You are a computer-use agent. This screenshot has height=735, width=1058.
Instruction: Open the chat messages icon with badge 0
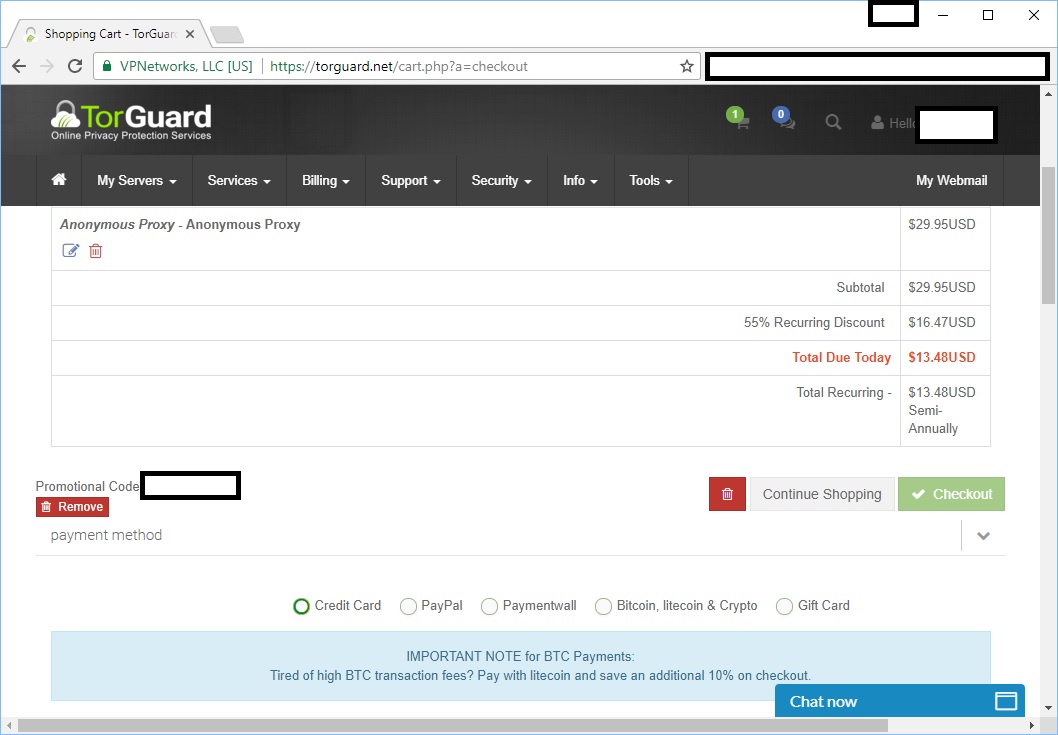[x=785, y=119]
